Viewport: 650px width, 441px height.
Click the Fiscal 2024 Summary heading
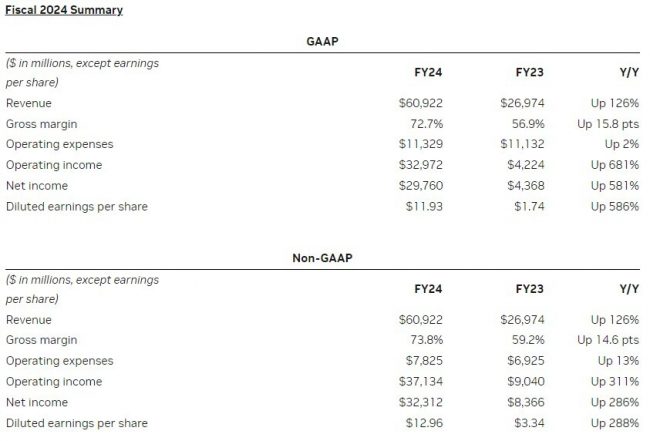click(64, 10)
